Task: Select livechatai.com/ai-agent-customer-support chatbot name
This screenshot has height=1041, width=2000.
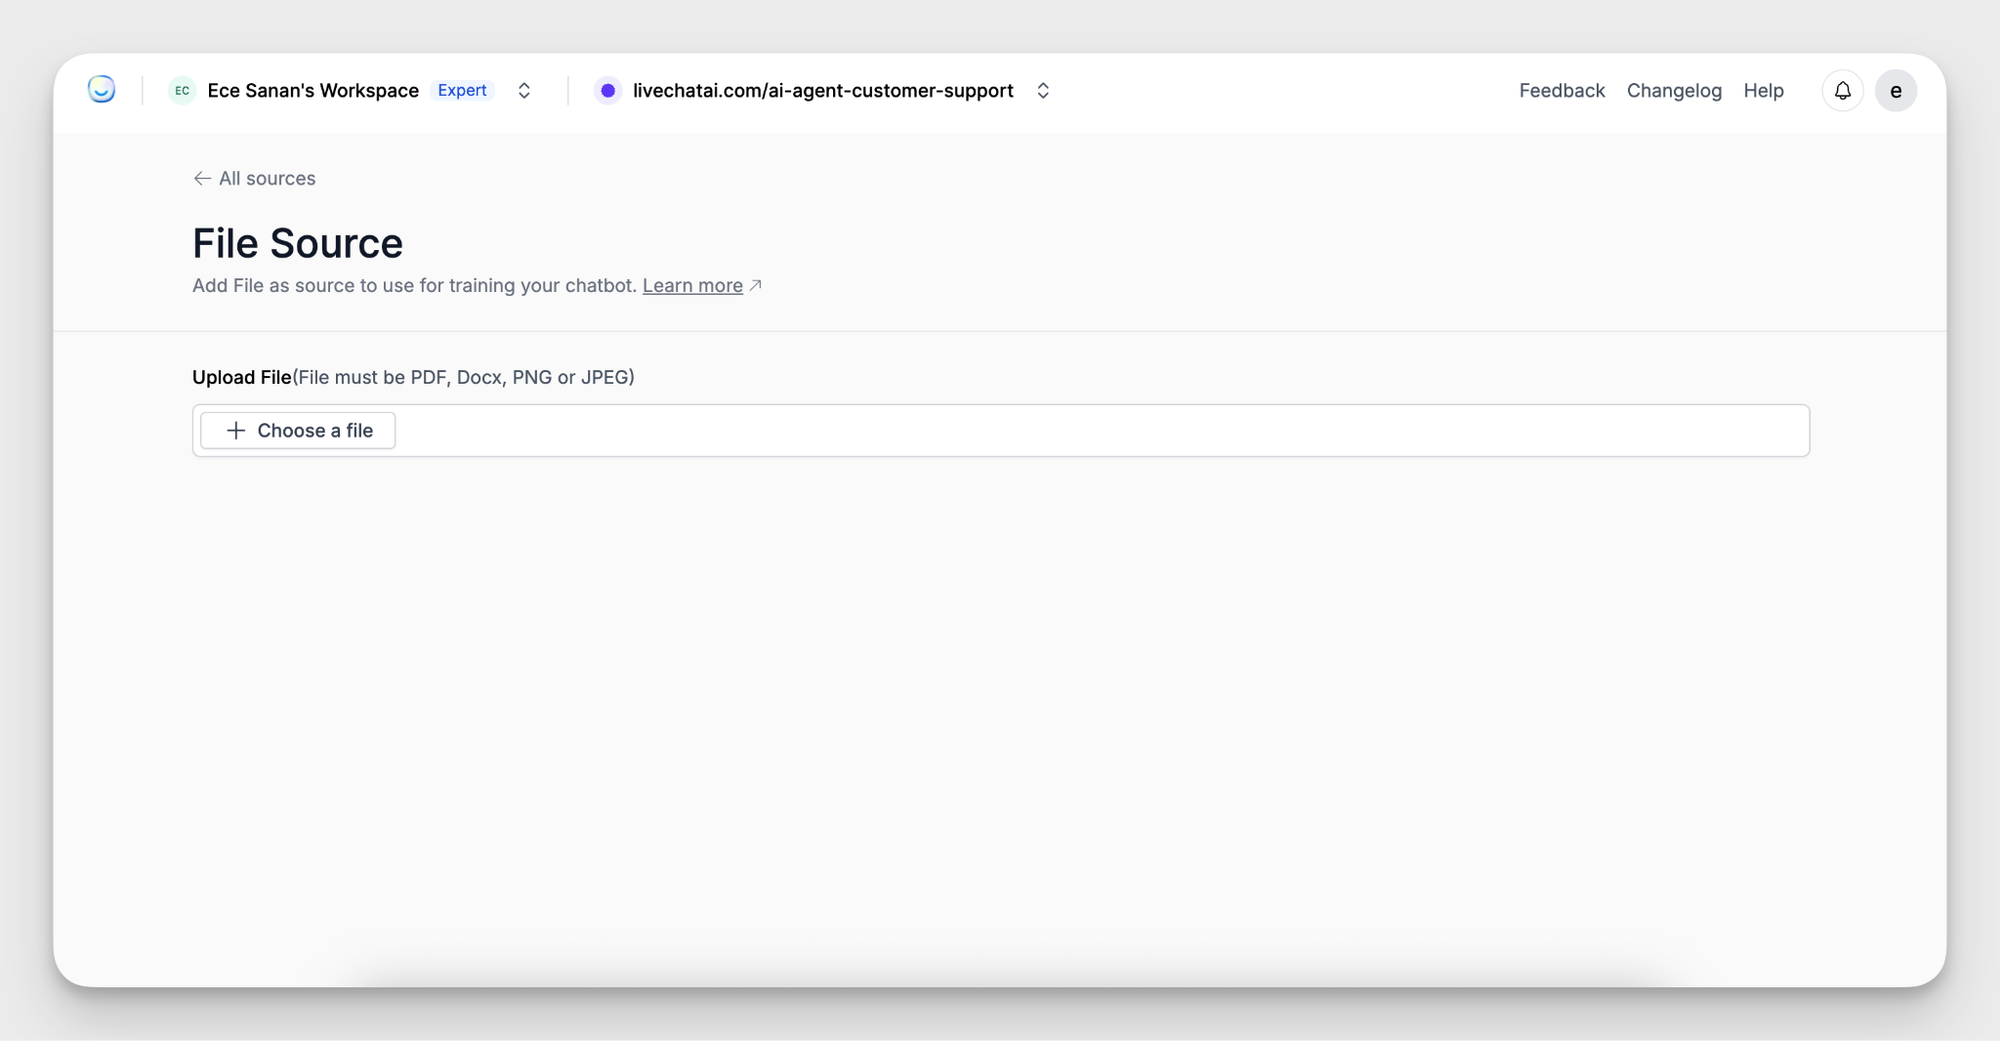Action: click(x=823, y=91)
